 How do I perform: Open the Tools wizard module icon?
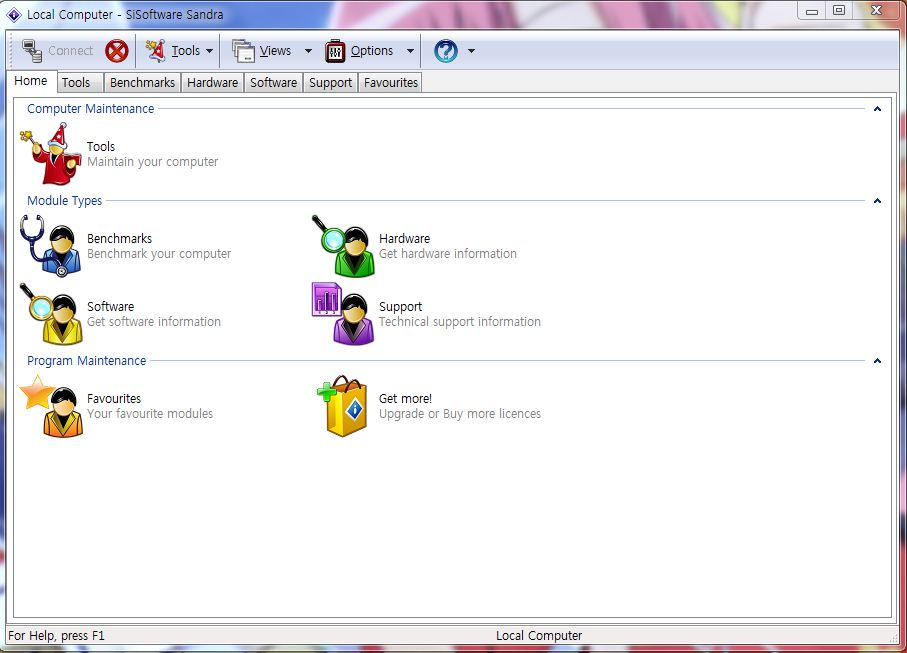51,154
